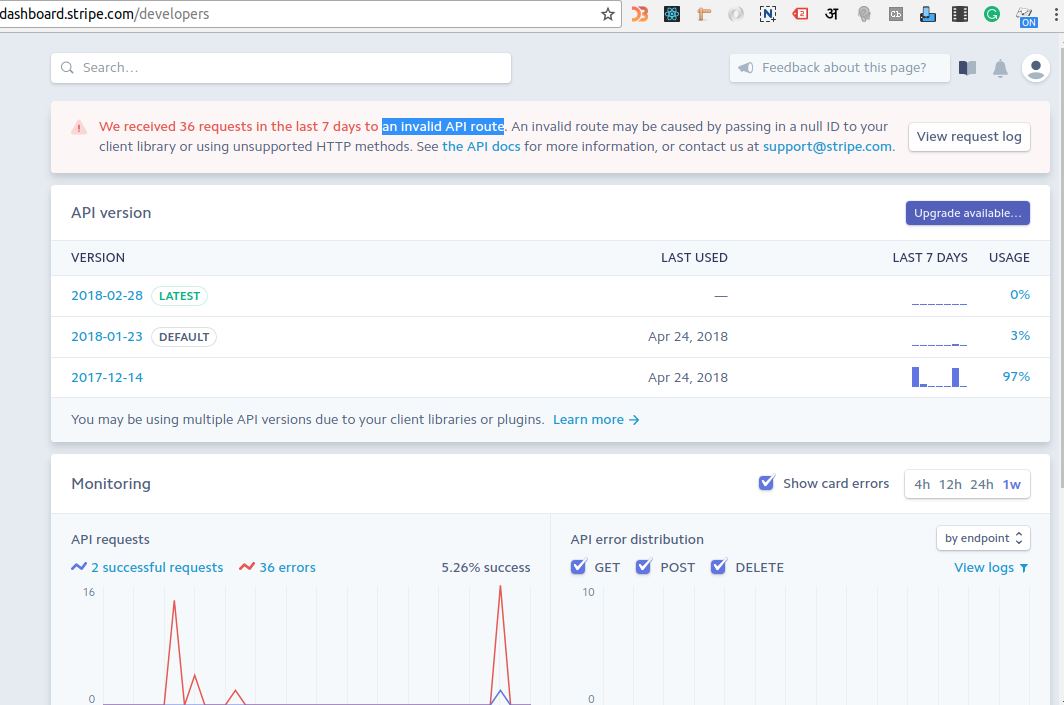Open API version 2018-02-28
This screenshot has height=705, width=1064.
click(x=107, y=295)
